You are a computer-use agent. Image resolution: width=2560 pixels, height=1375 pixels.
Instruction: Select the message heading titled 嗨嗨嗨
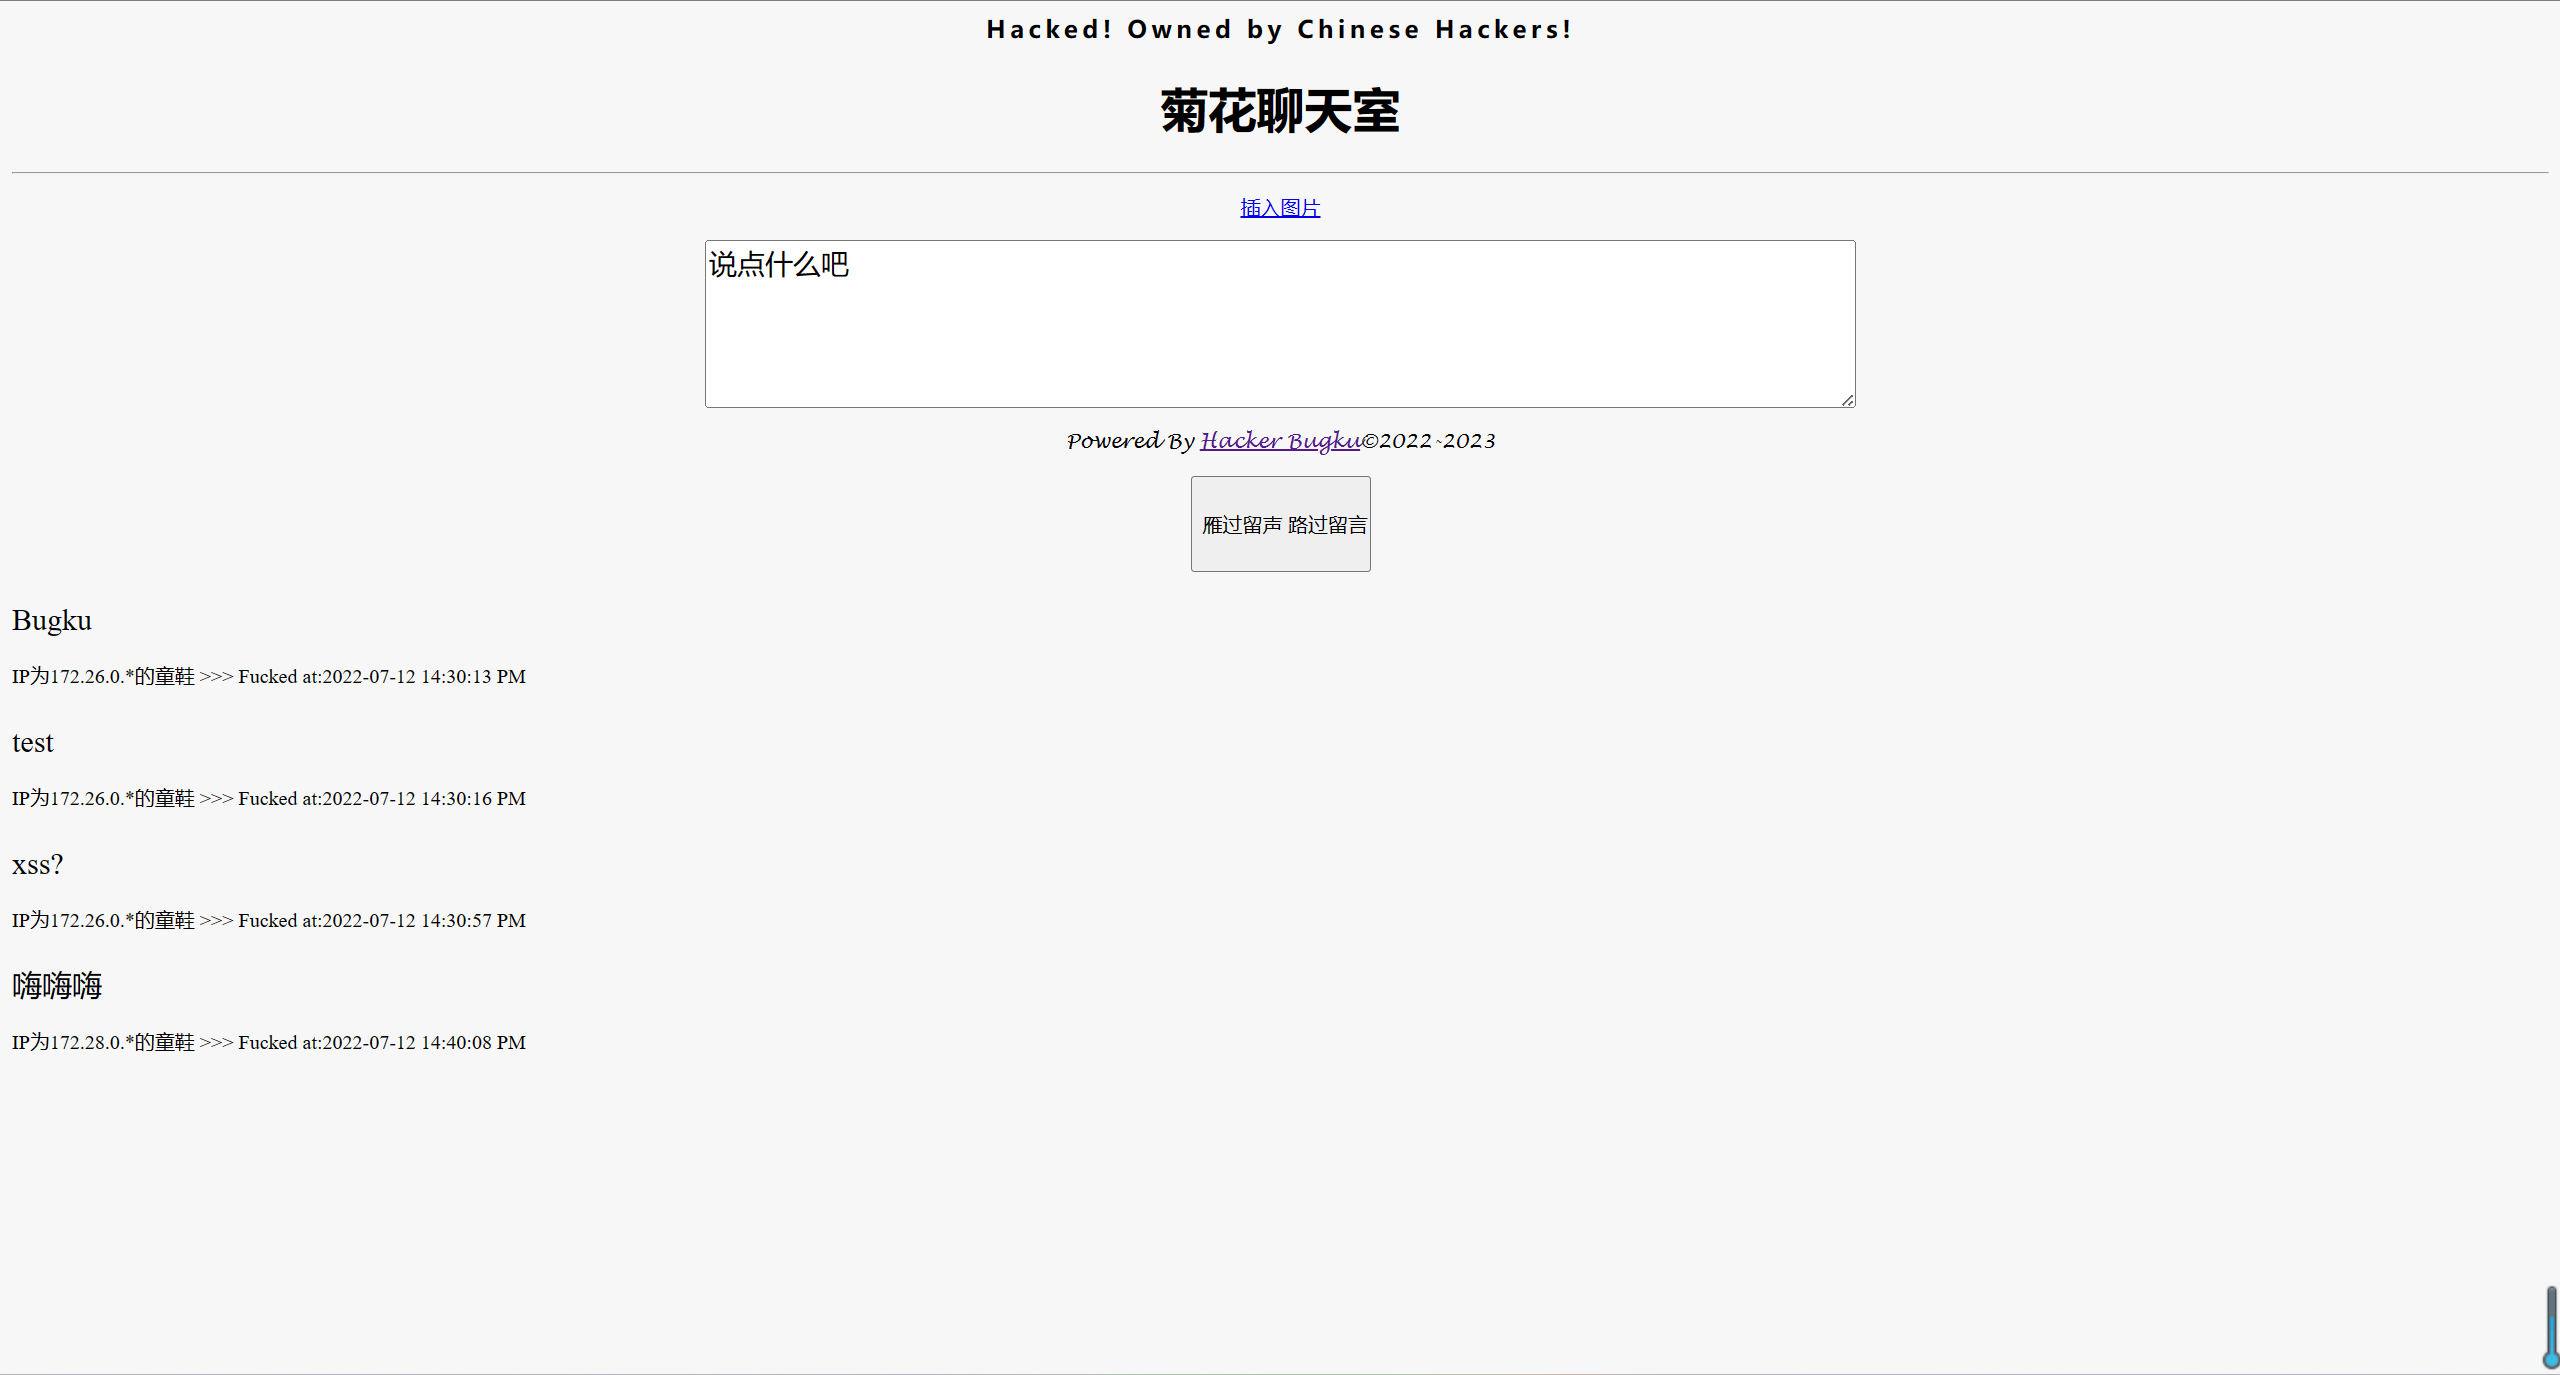pyautogui.click(x=56, y=986)
